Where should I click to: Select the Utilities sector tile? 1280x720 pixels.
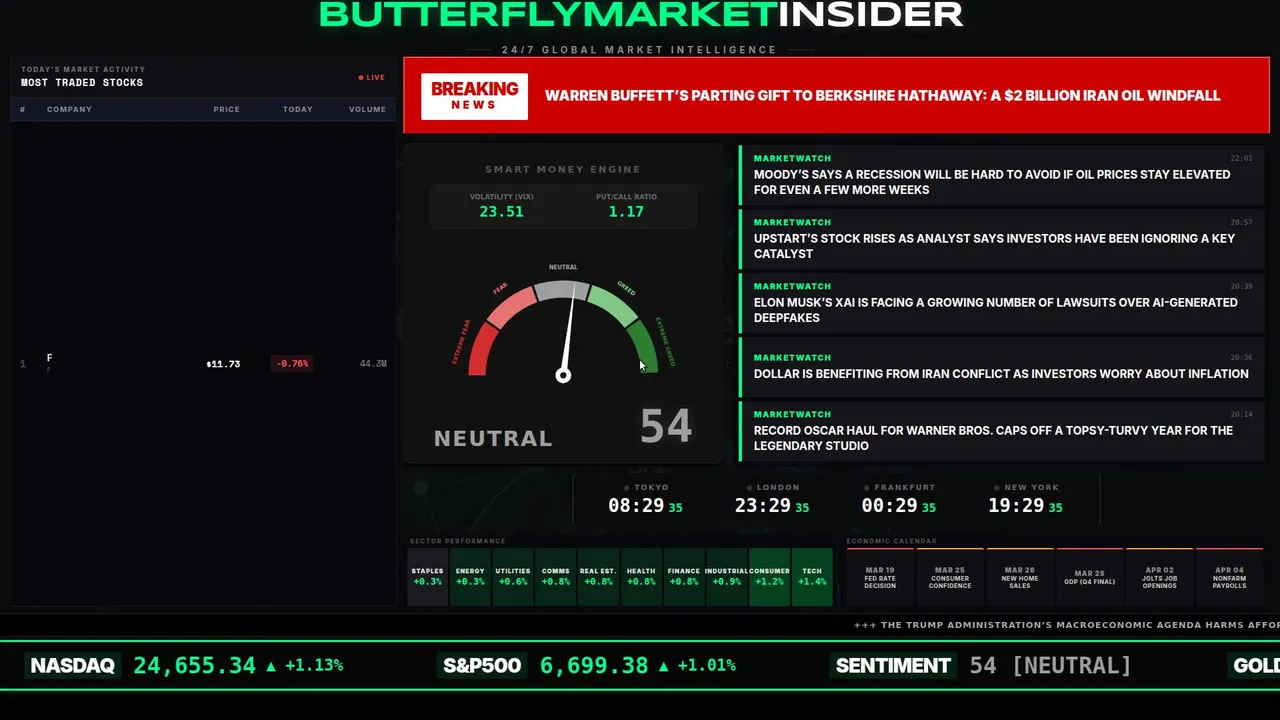(x=513, y=577)
